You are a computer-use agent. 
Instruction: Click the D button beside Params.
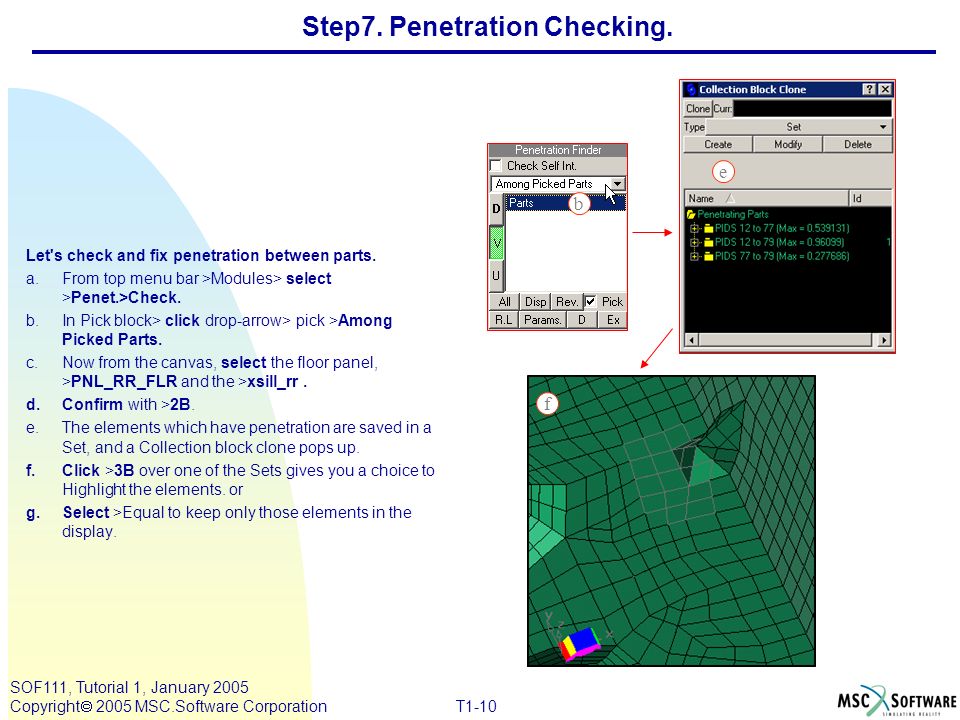tap(582, 320)
